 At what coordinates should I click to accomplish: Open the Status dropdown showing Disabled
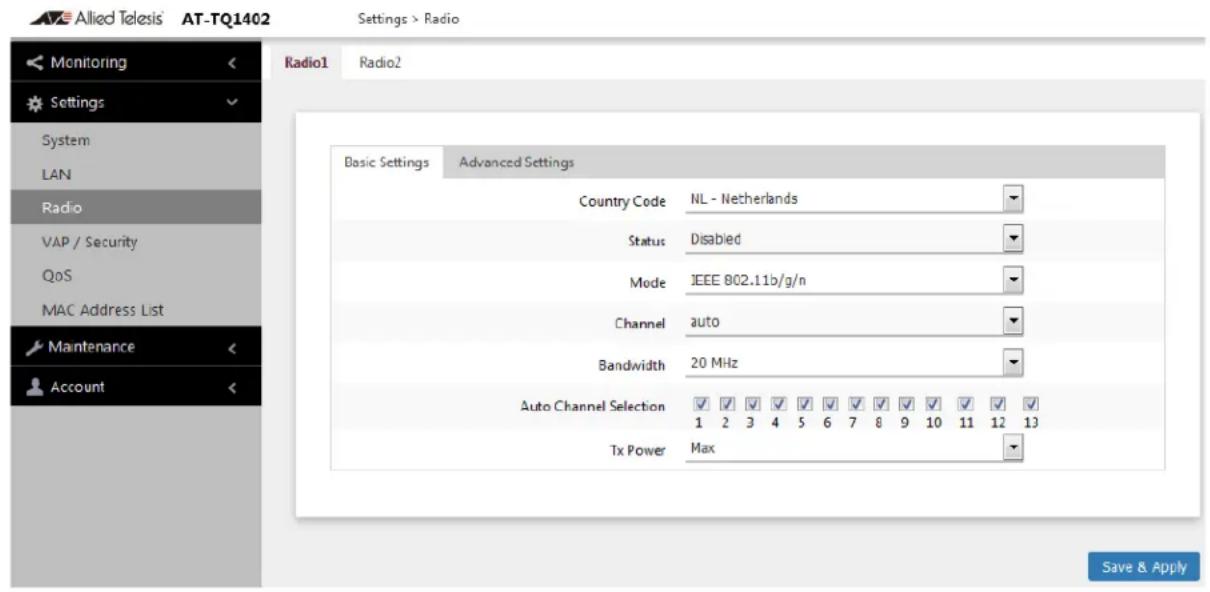pos(855,240)
